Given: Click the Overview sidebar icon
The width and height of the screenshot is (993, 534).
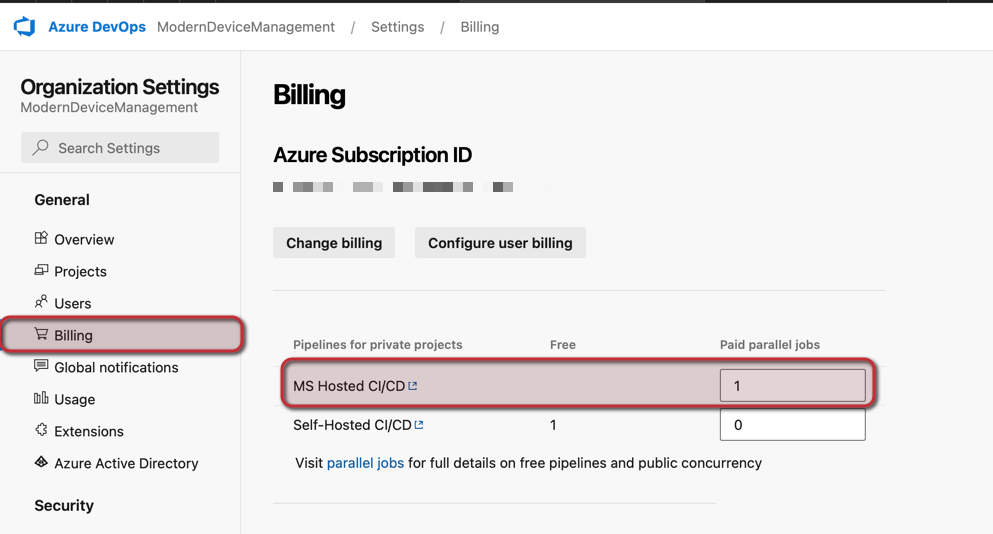Looking at the screenshot, I should pyautogui.click(x=41, y=238).
